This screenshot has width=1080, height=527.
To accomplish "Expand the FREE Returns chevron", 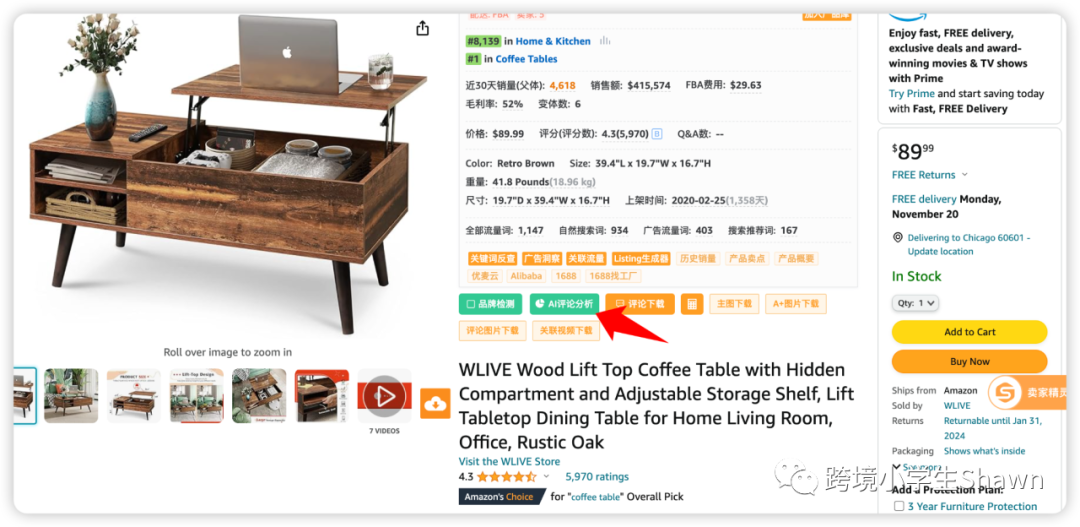I will click(x=964, y=175).
